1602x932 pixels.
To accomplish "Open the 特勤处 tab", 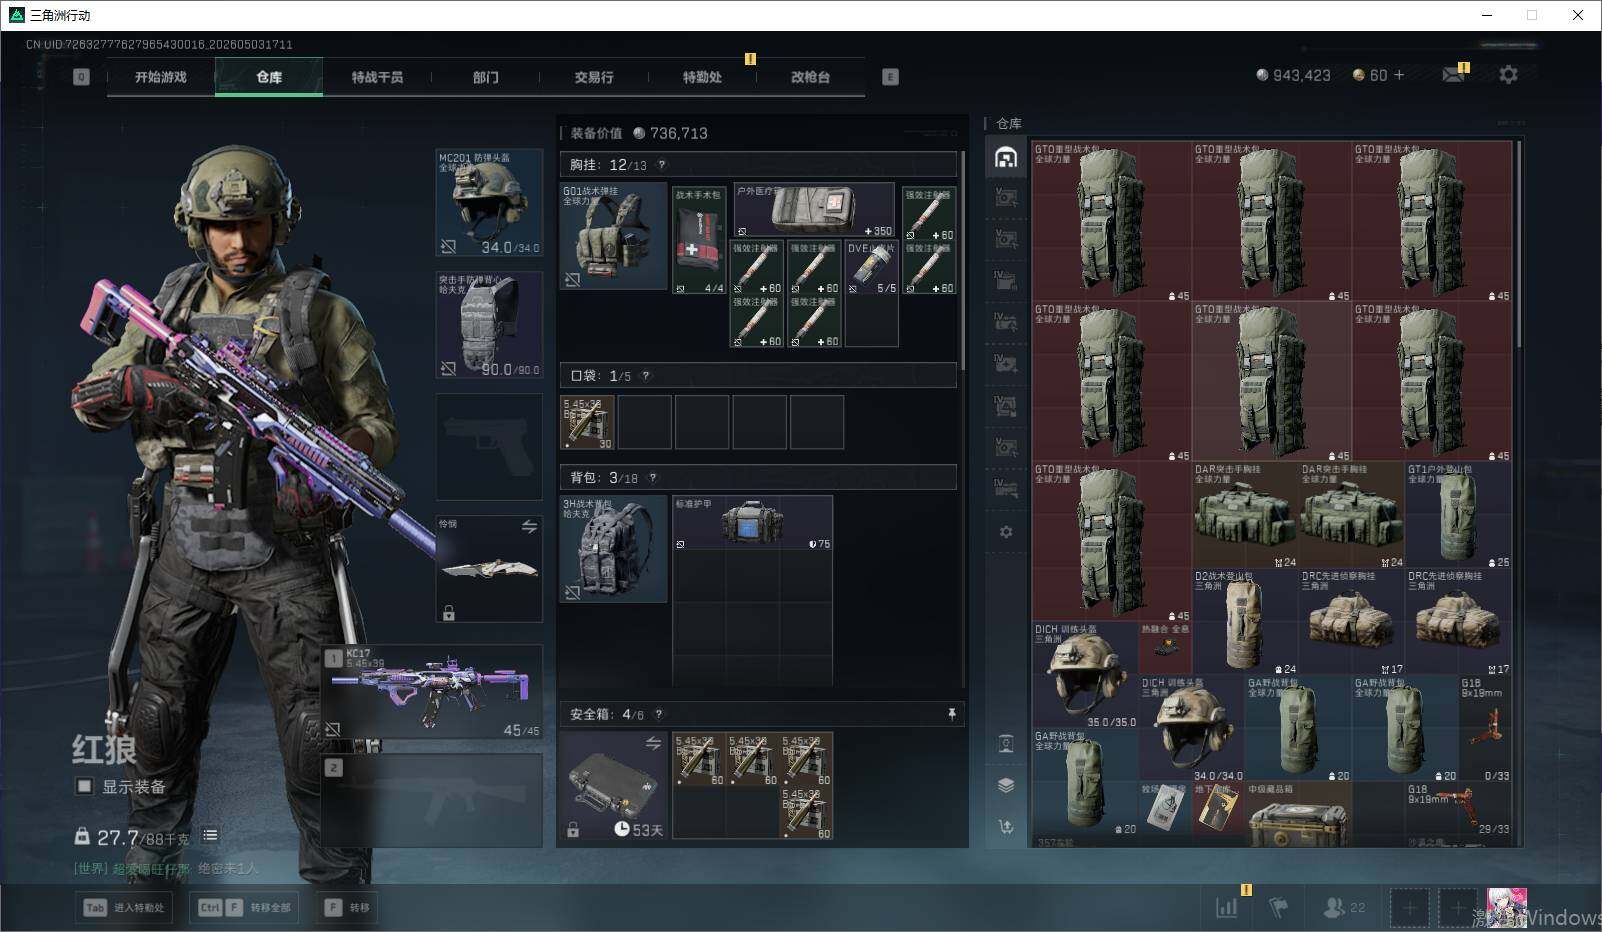I will (x=702, y=77).
